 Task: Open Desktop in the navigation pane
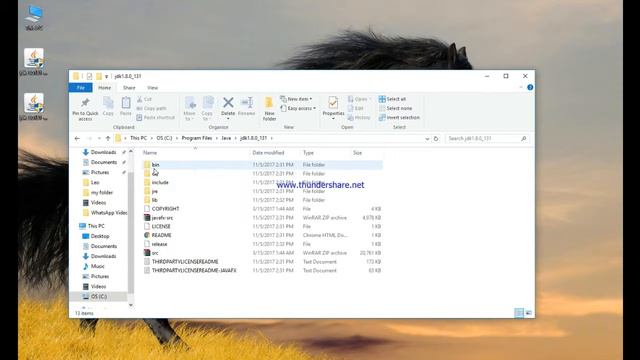pyautogui.click(x=100, y=236)
